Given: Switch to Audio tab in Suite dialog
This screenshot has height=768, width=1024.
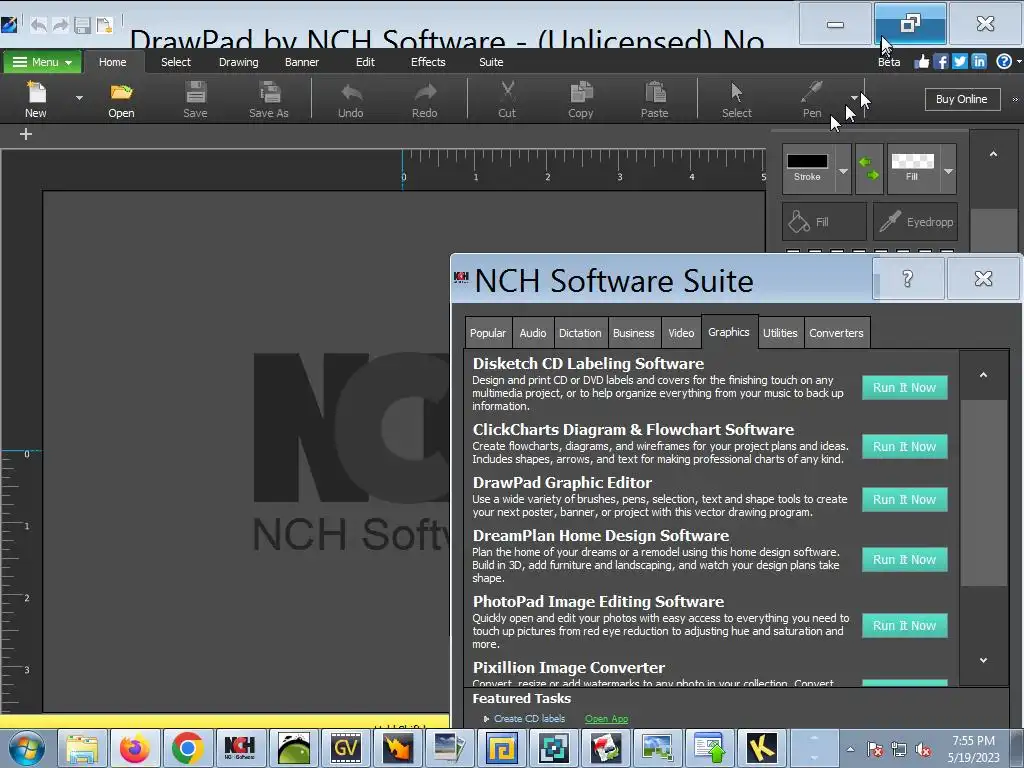Looking at the screenshot, I should coord(533,333).
